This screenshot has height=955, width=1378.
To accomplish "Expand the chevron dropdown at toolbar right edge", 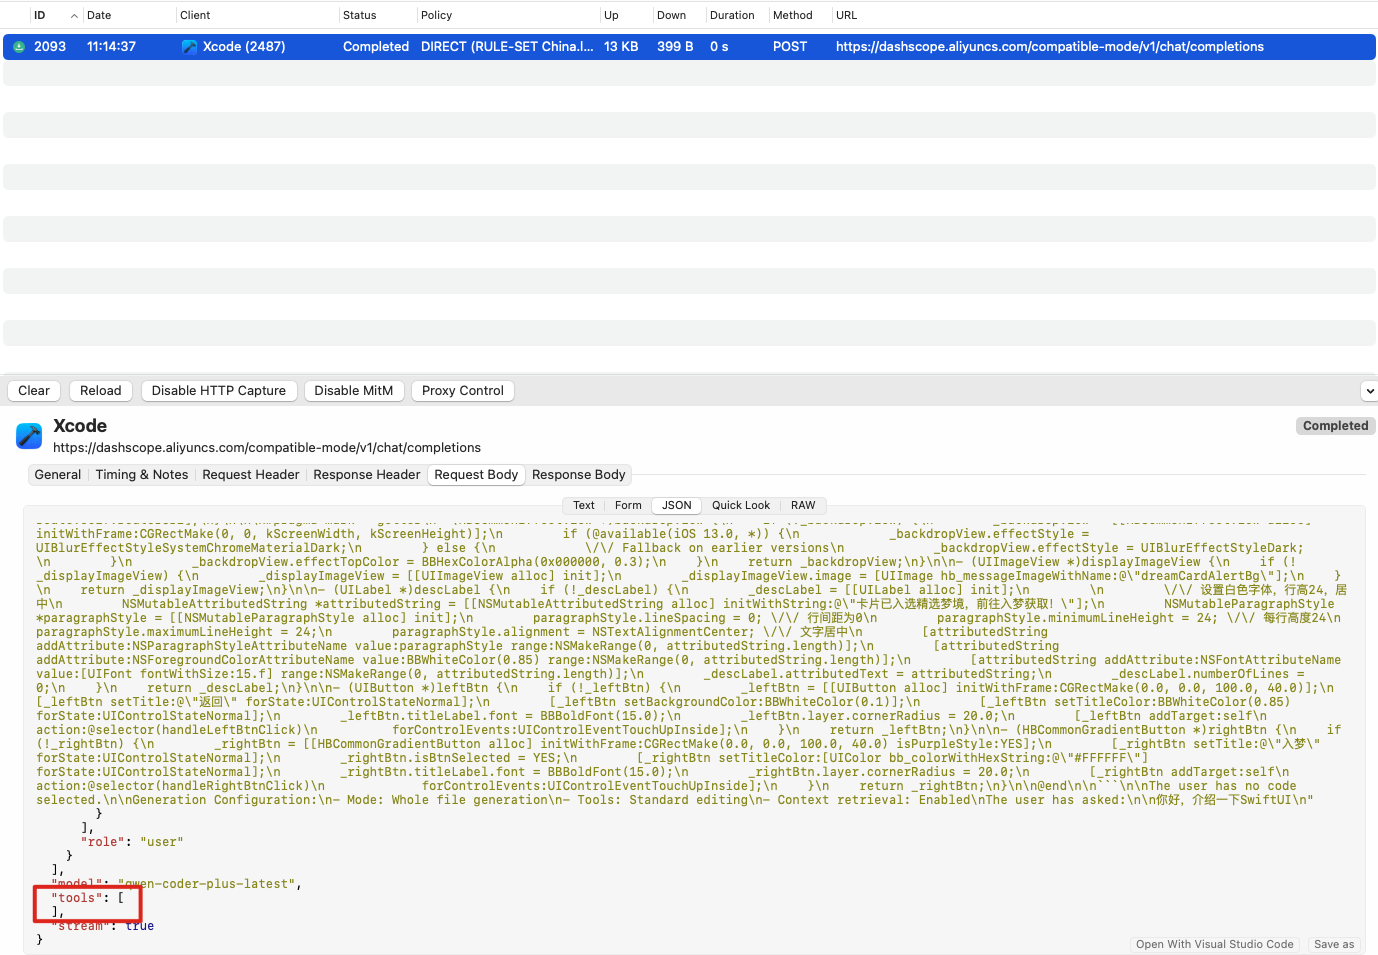I will click(x=1369, y=391).
